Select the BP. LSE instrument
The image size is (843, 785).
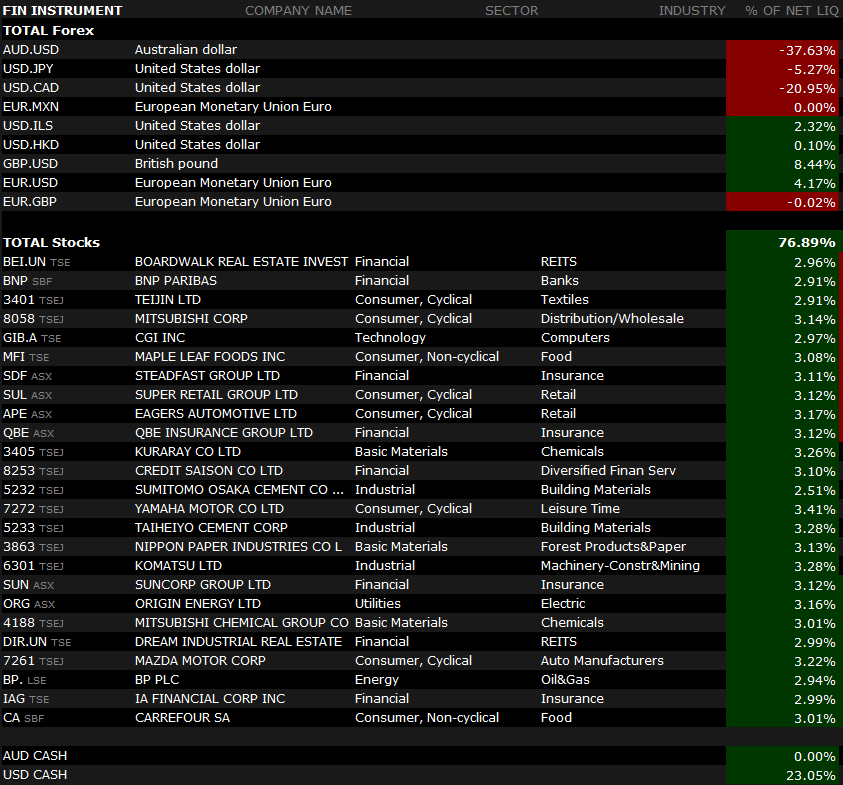24,680
